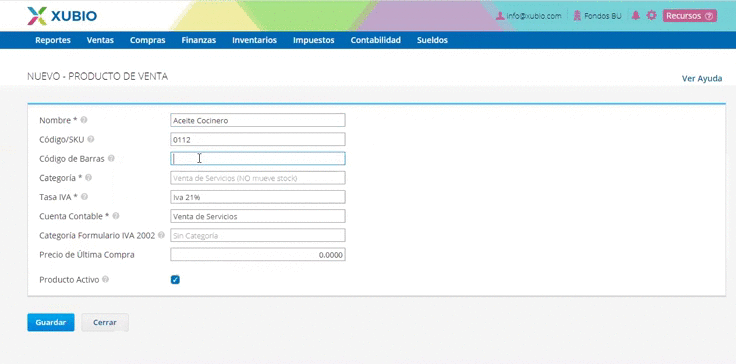Open the Inventarios menu
This screenshot has width=736, height=364.
click(254, 40)
